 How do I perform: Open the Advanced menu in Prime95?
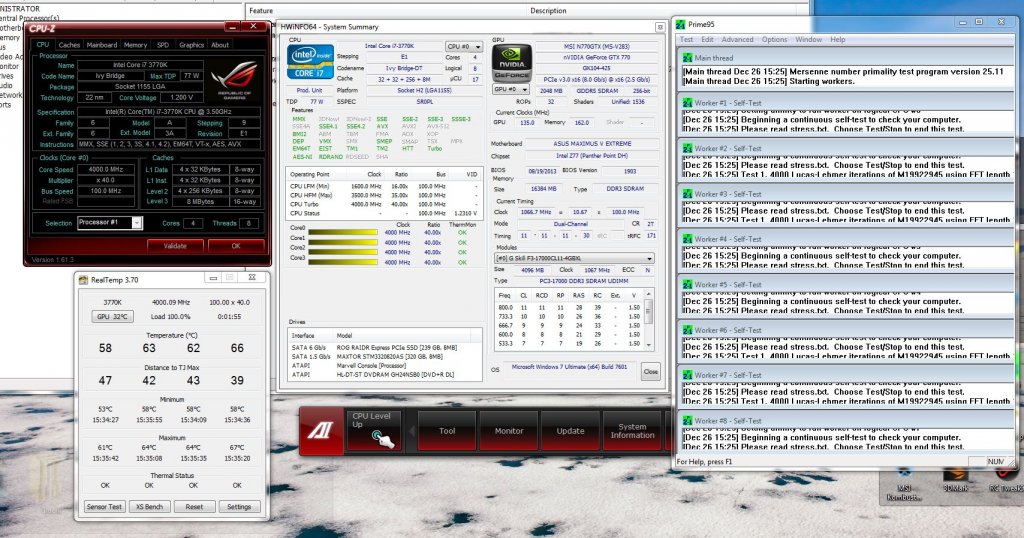737,40
